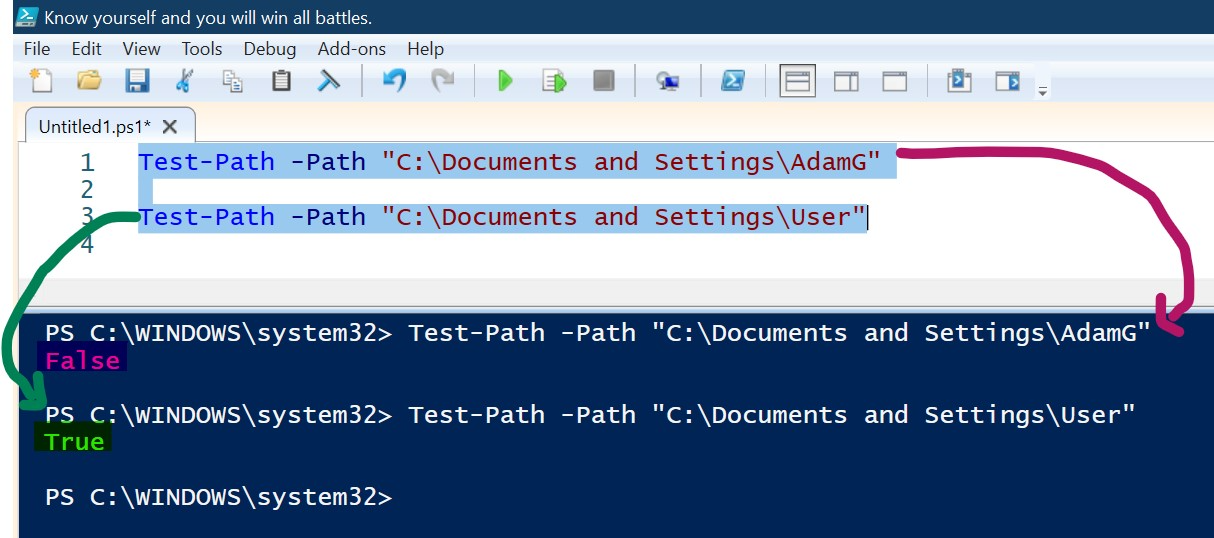The height and width of the screenshot is (538, 1214).
Task: Launch PowerShell.exe console icon
Action: pyautogui.click(x=733, y=81)
